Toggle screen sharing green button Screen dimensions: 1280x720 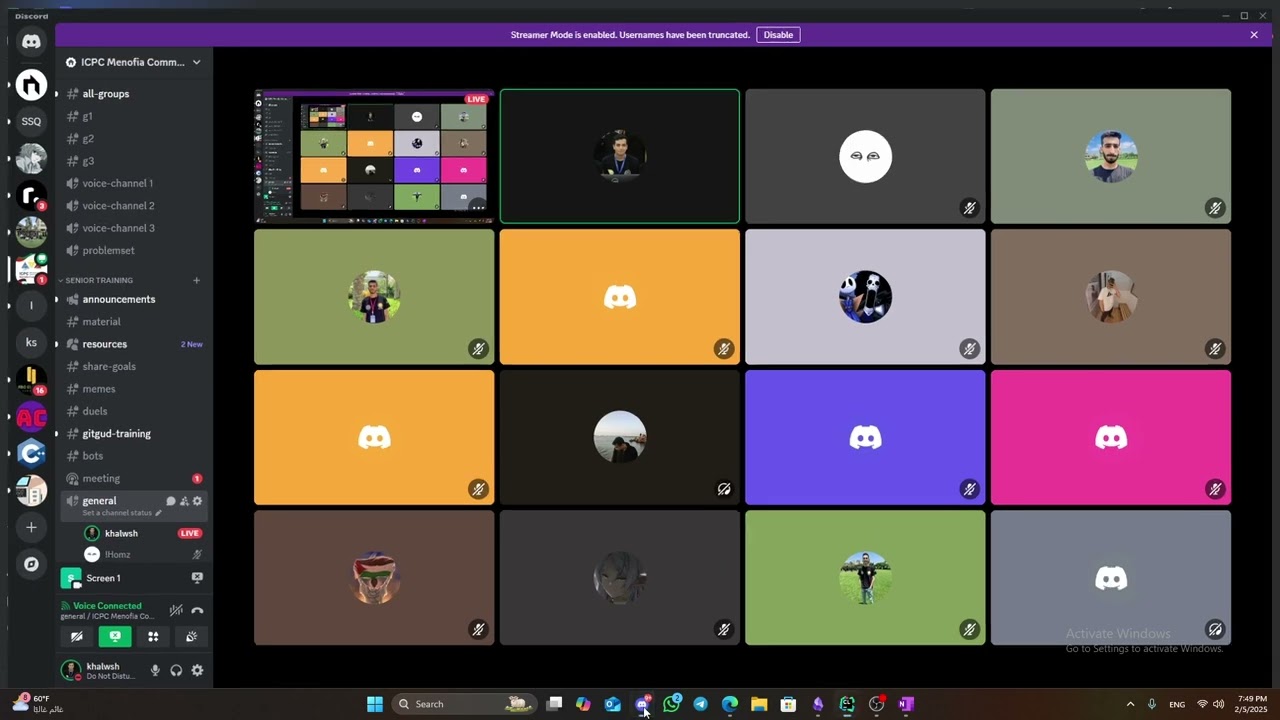point(115,636)
